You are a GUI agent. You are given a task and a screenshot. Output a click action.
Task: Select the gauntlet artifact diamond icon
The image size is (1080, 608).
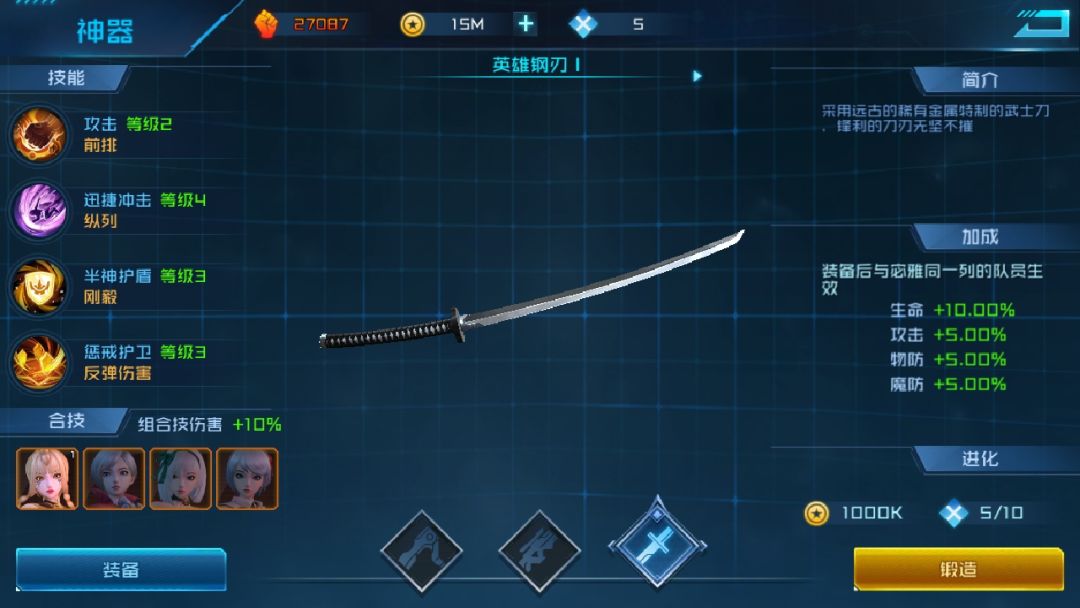point(422,550)
